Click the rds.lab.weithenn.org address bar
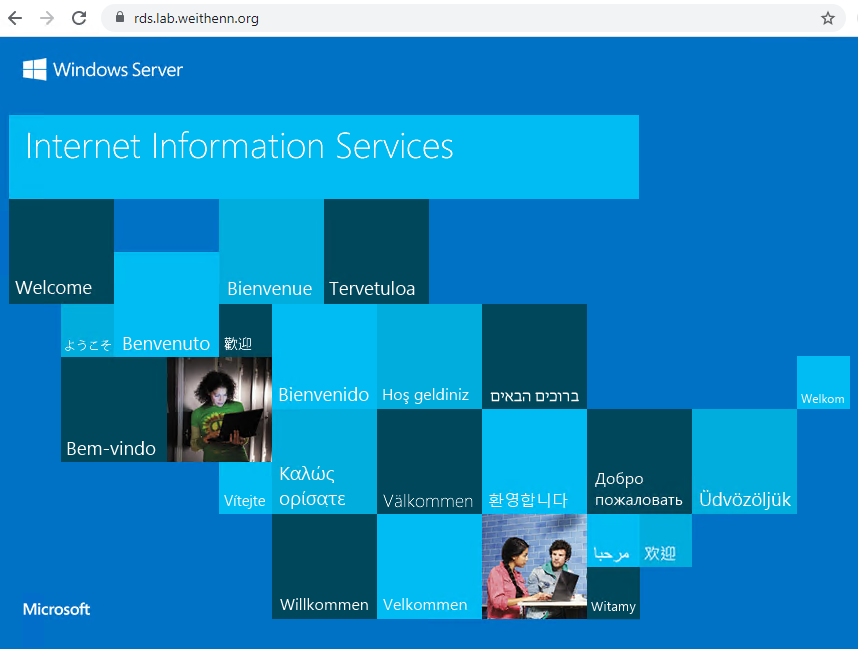This screenshot has width=858, height=649. pos(473,18)
